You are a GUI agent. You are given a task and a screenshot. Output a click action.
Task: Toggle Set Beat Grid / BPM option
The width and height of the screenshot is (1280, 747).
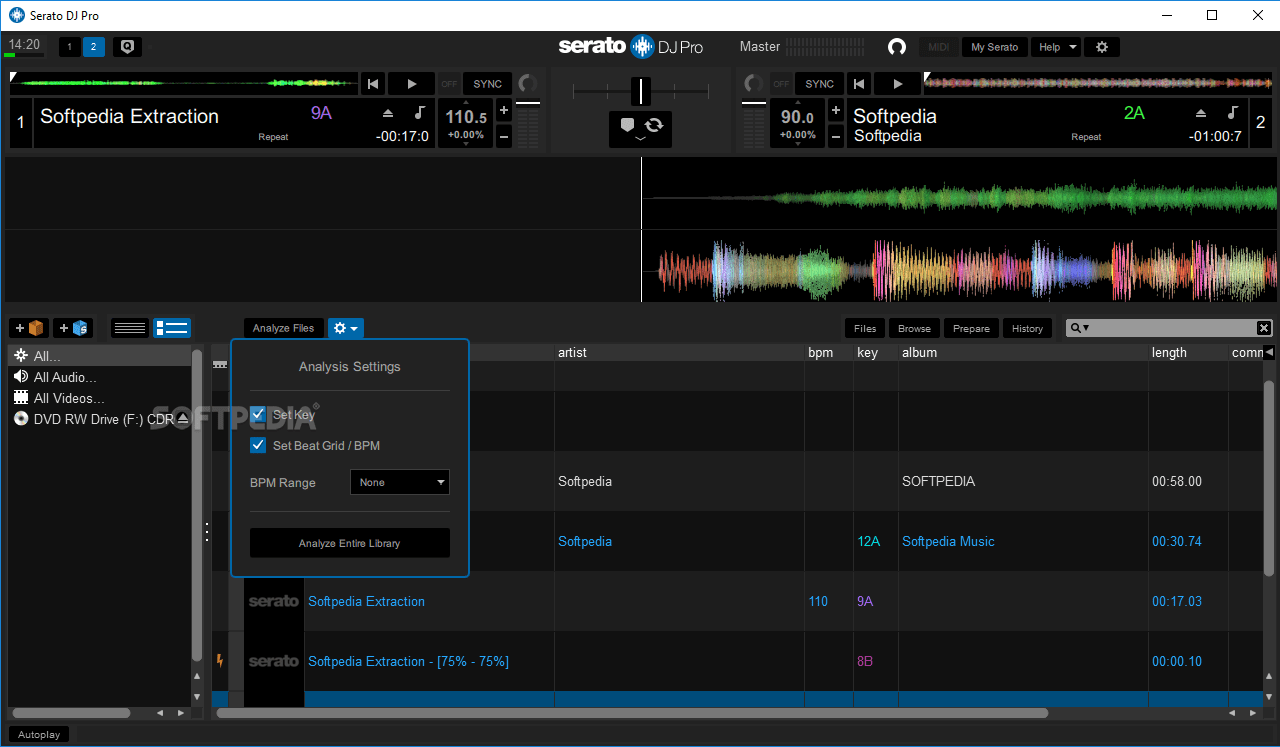click(x=258, y=445)
